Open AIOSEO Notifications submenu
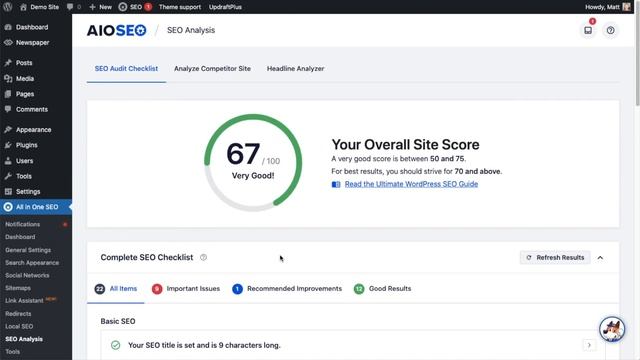Screen dimensions: 640x360 tap(23, 224)
